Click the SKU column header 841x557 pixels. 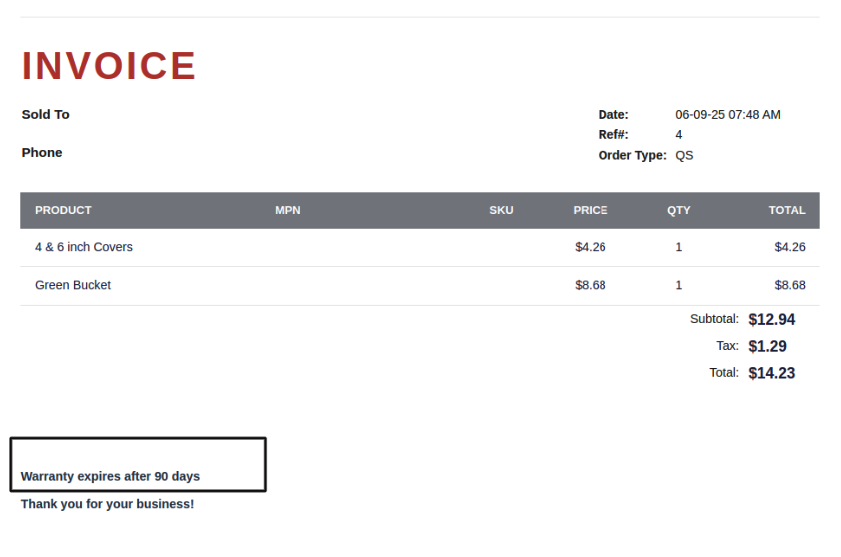point(501,210)
